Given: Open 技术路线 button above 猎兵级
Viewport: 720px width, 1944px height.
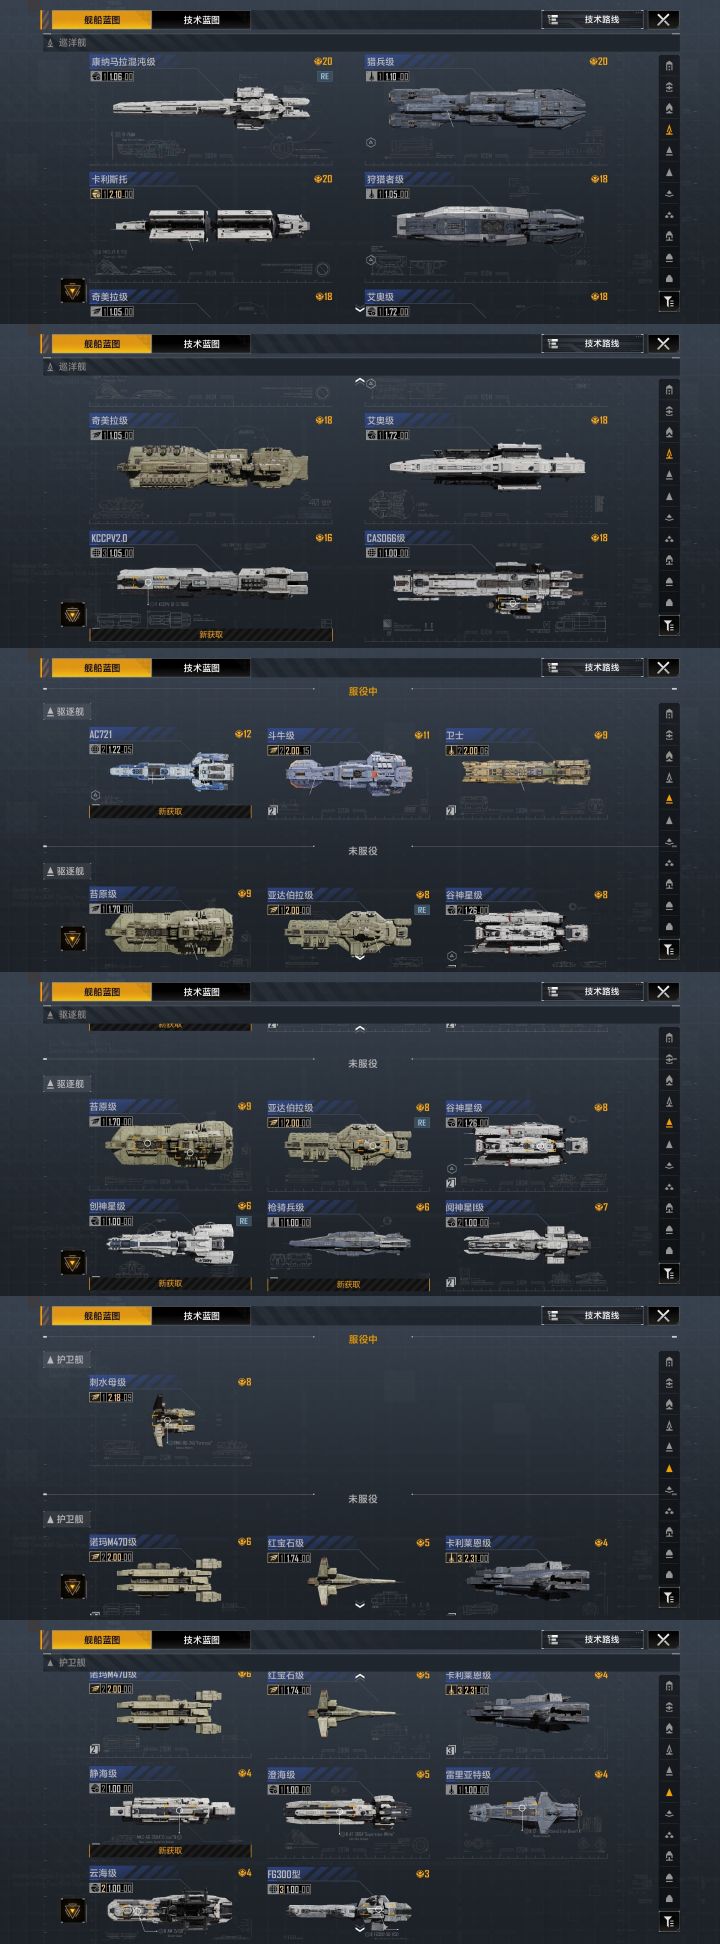Looking at the screenshot, I should (x=592, y=19).
